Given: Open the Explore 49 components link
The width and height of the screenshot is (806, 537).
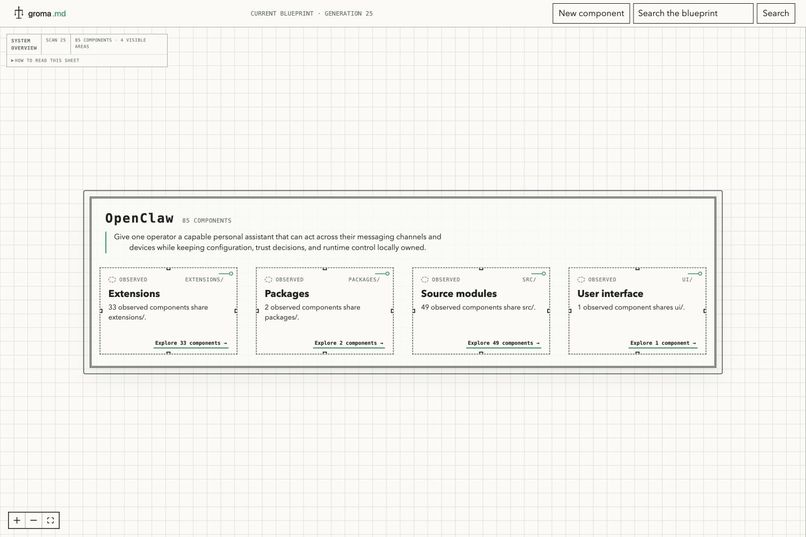Looking at the screenshot, I should point(504,343).
